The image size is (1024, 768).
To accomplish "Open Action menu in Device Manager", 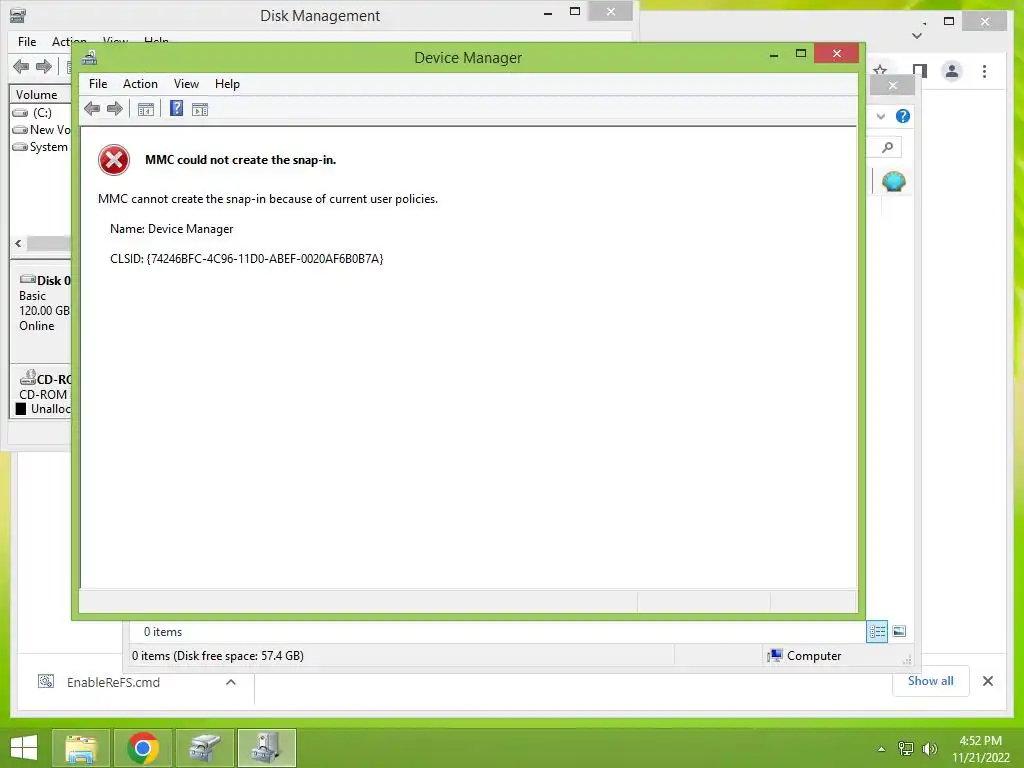I will tap(140, 84).
